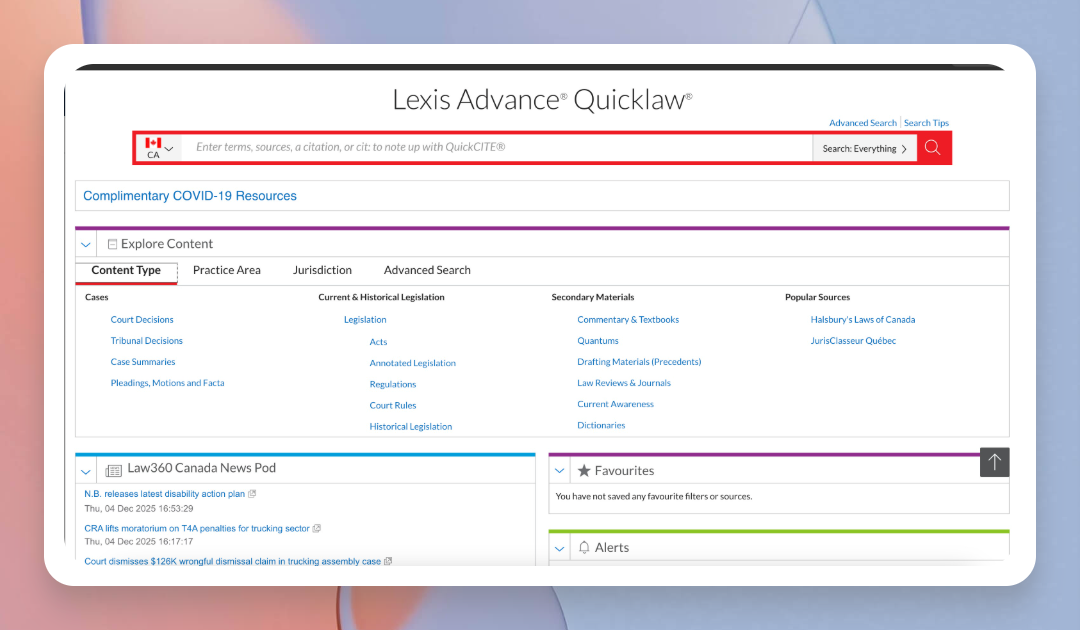Click Halsbury's Laws of Canada source
The width and height of the screenshot is (1080, 630).
(862, 320)
